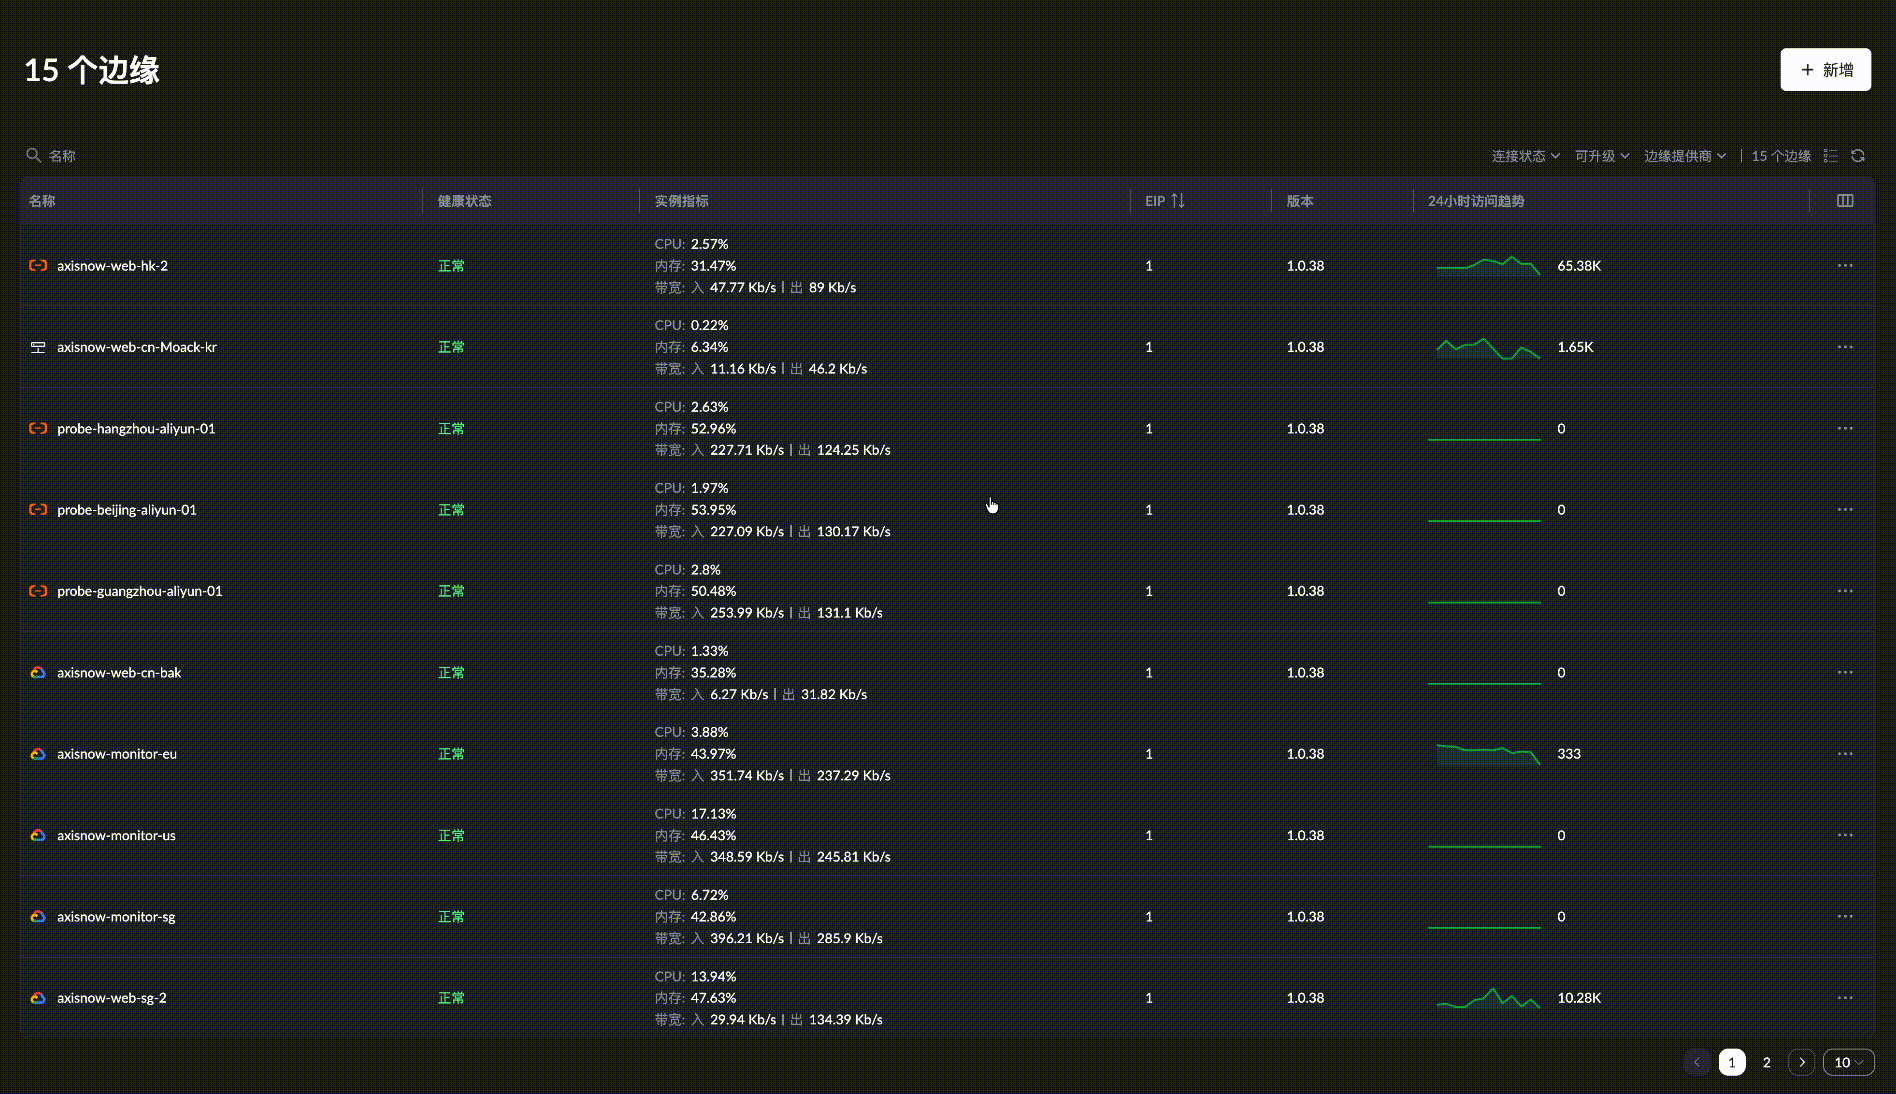Go to page 2 of the table

pos(1767,1062)
